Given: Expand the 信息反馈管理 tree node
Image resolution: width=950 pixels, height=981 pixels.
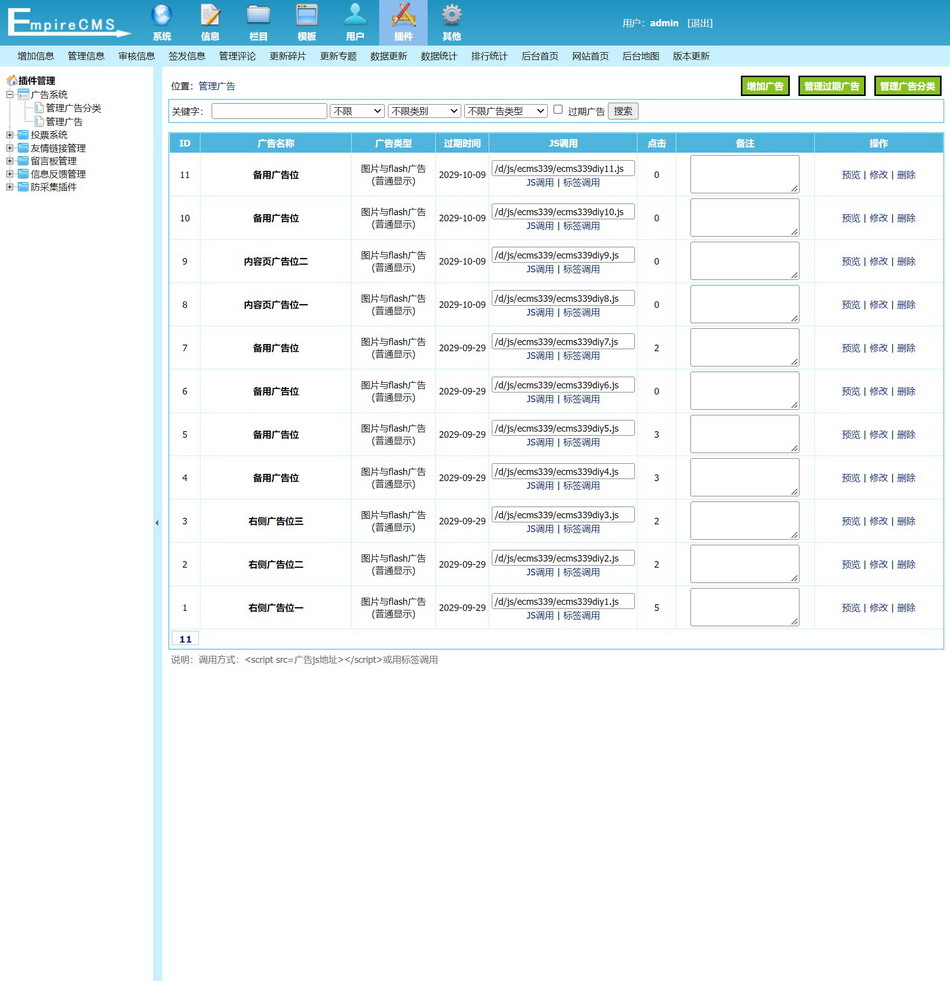Looking at the screenshot, I should pos(10,174).
